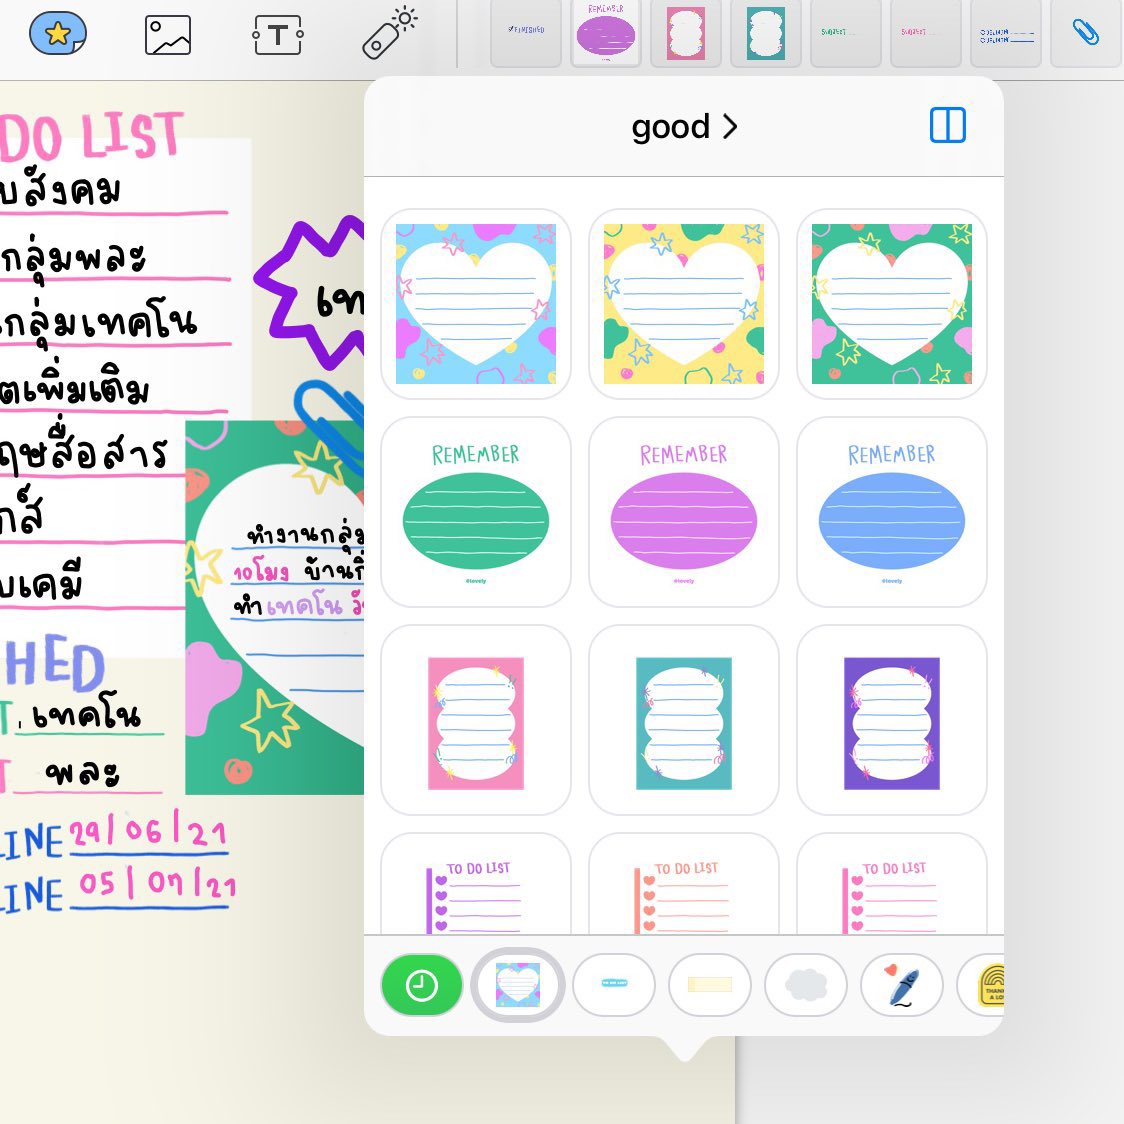Switch to the gray cloud collection tab
The width and height of the screenshot is (1124, 1124).
806,985
